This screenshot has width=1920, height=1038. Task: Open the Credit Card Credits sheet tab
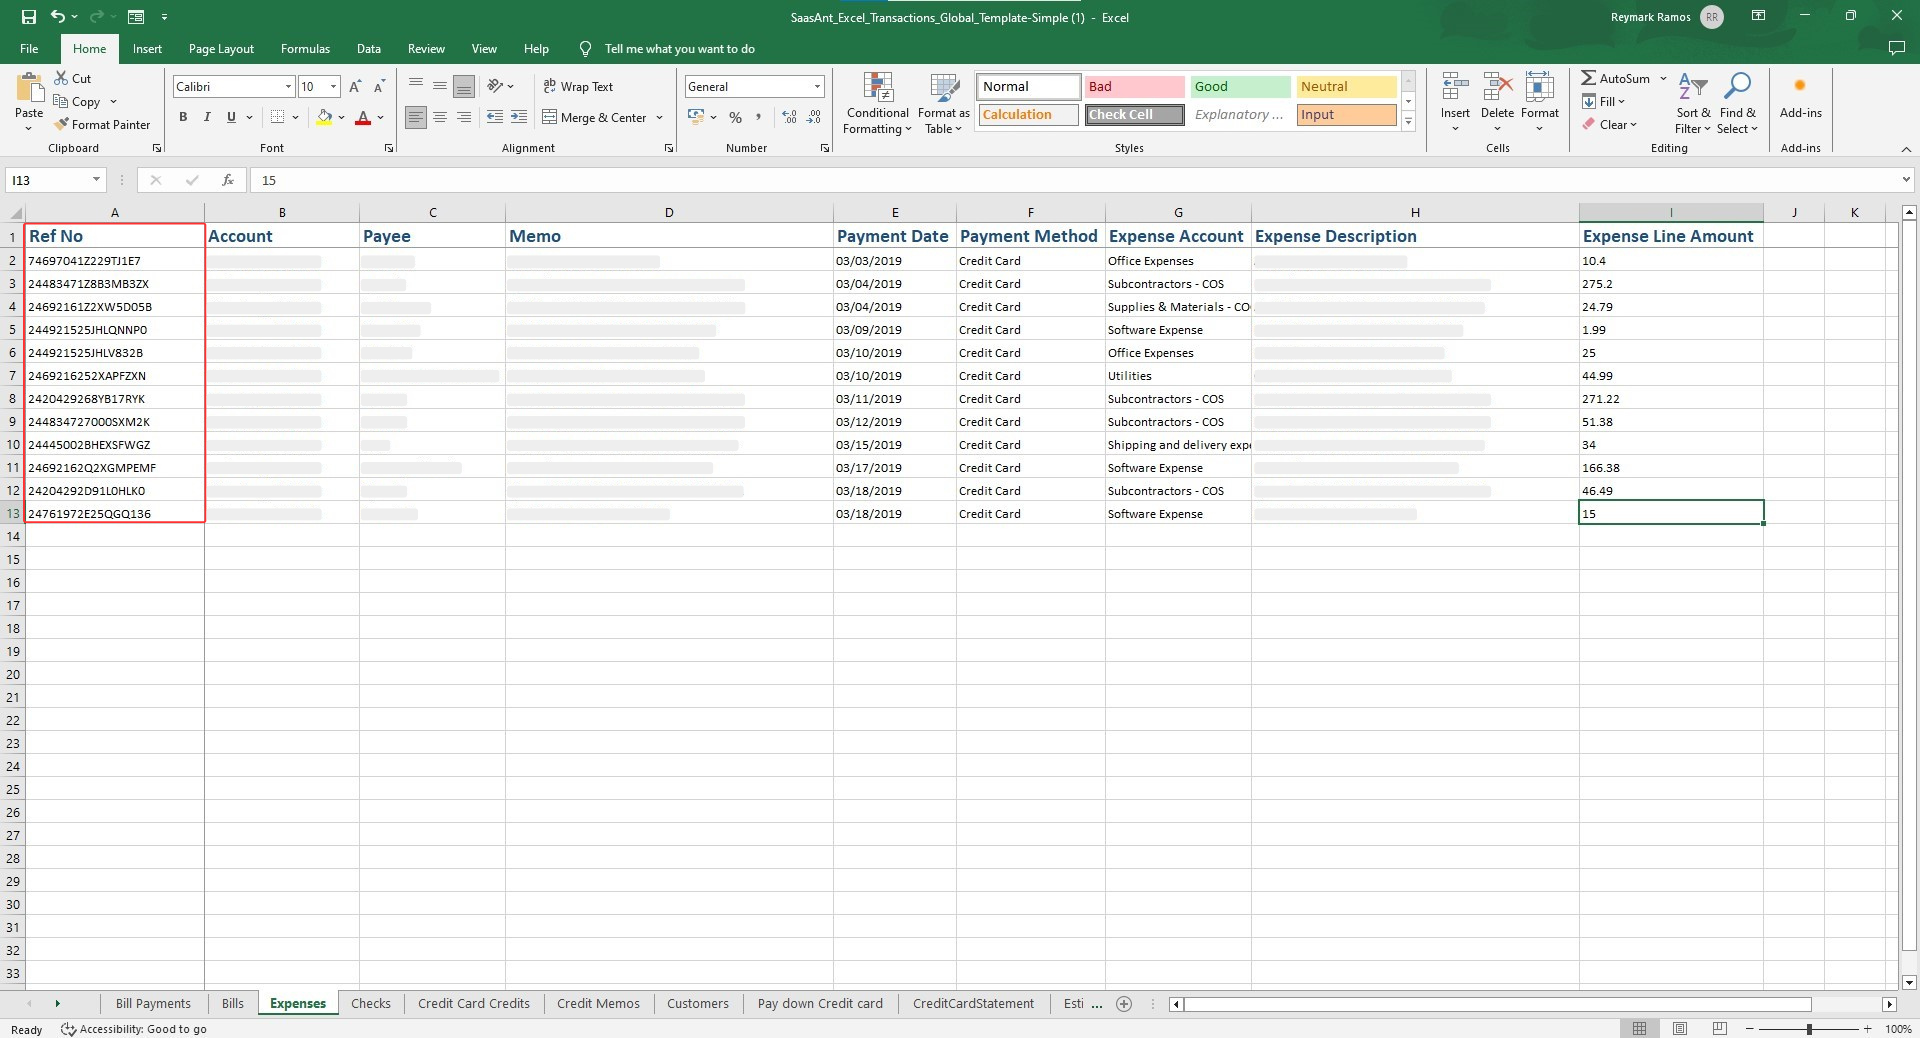473,1004
